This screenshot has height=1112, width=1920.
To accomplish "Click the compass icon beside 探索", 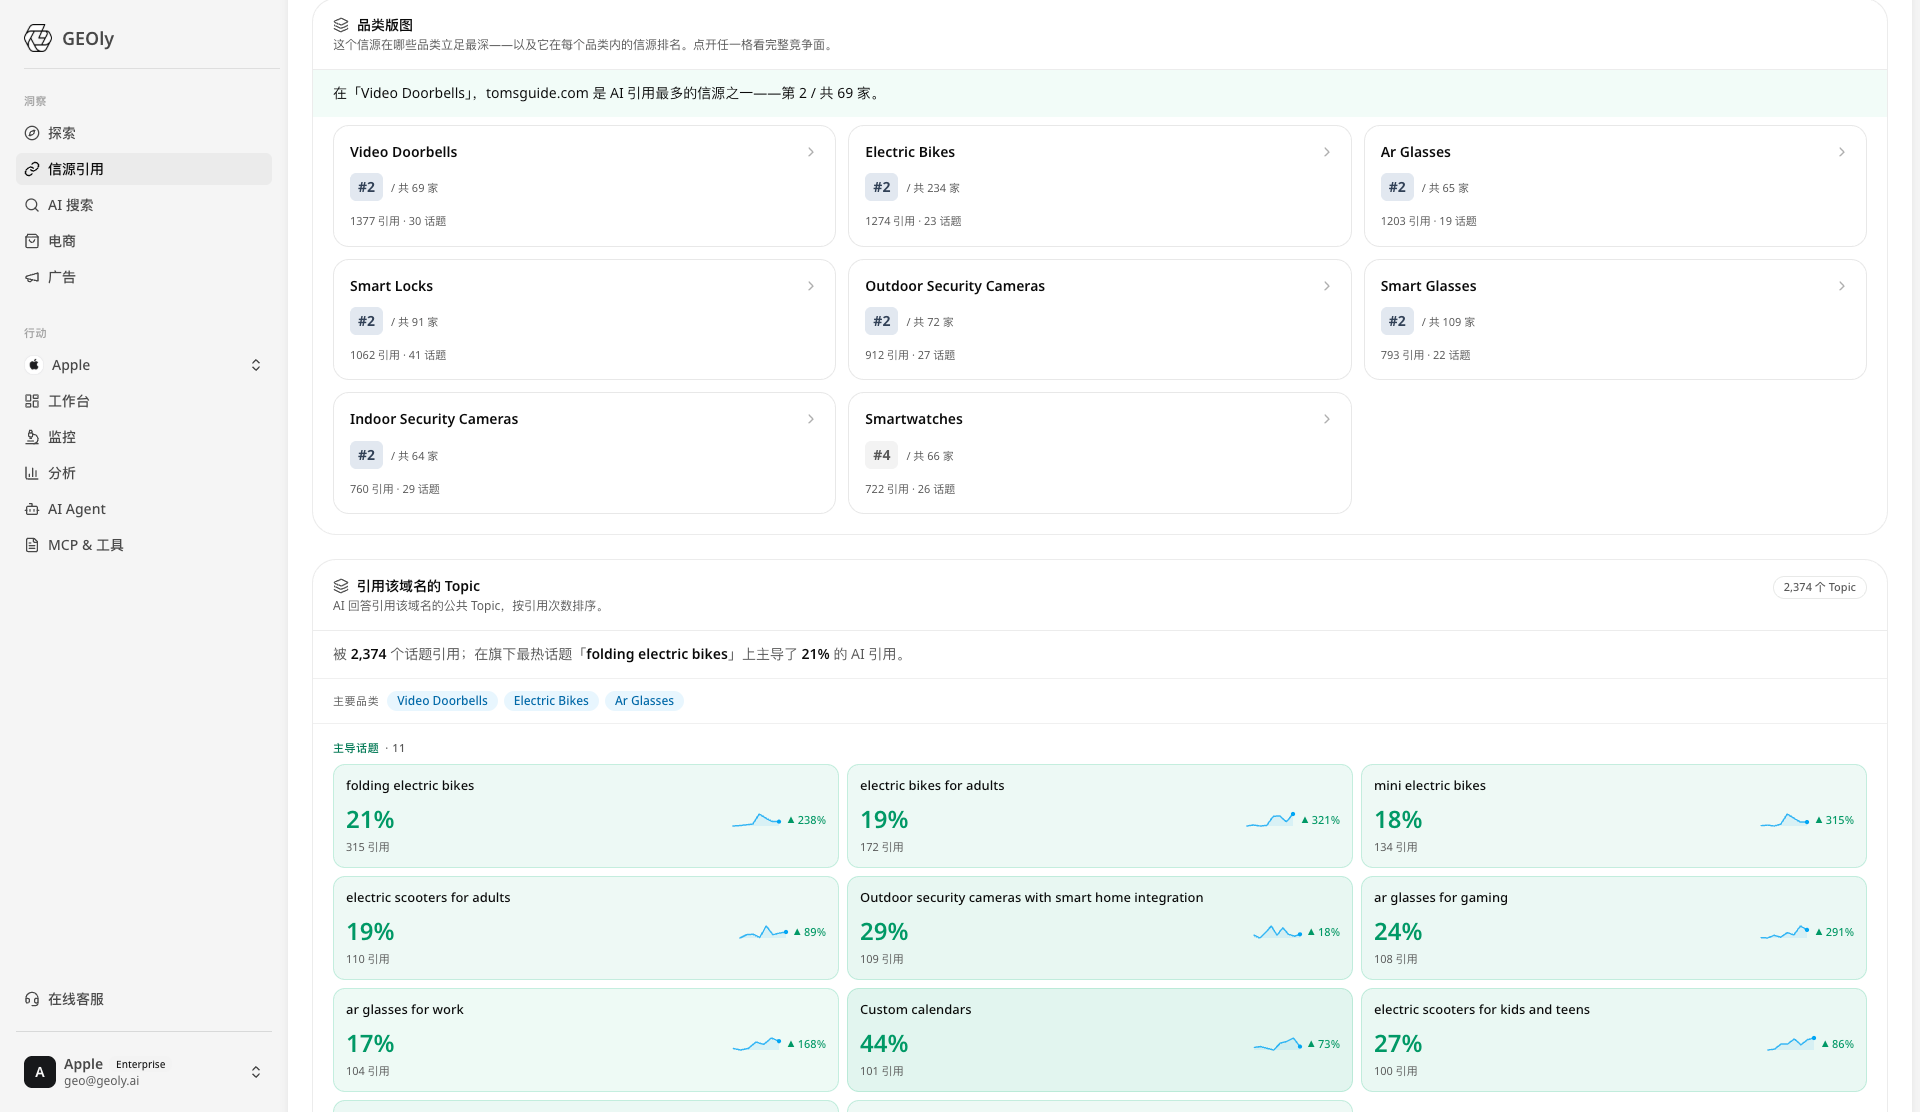I will tap(32, 133).
